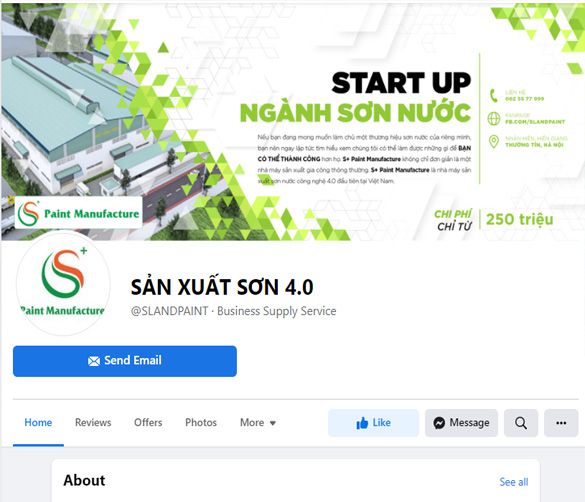Click the envelope icon on Send Email
The height and width of the screenshot is (502, 585).
[x=94, y=361]
